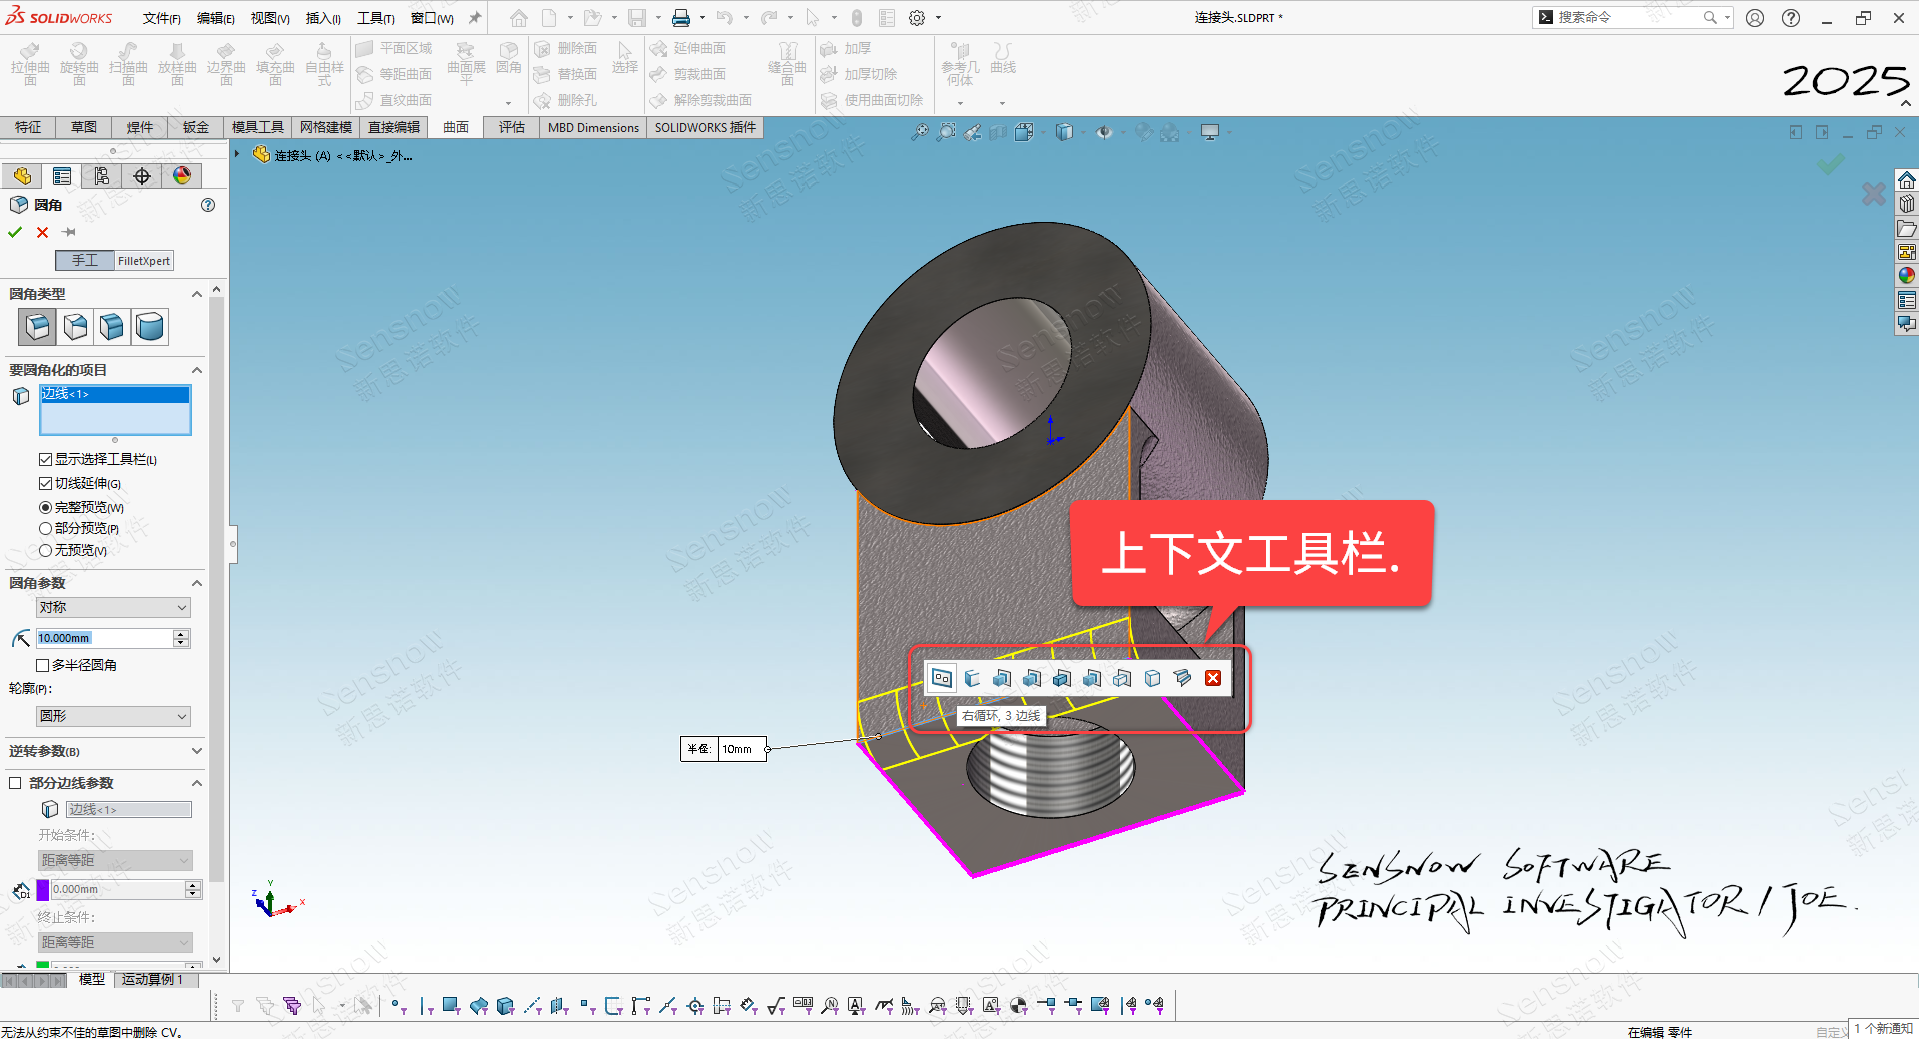Toggle the 切线延伸 checkbox
The height and width of the screenshot is (1039, 1919).
click(x=45, y=483)
